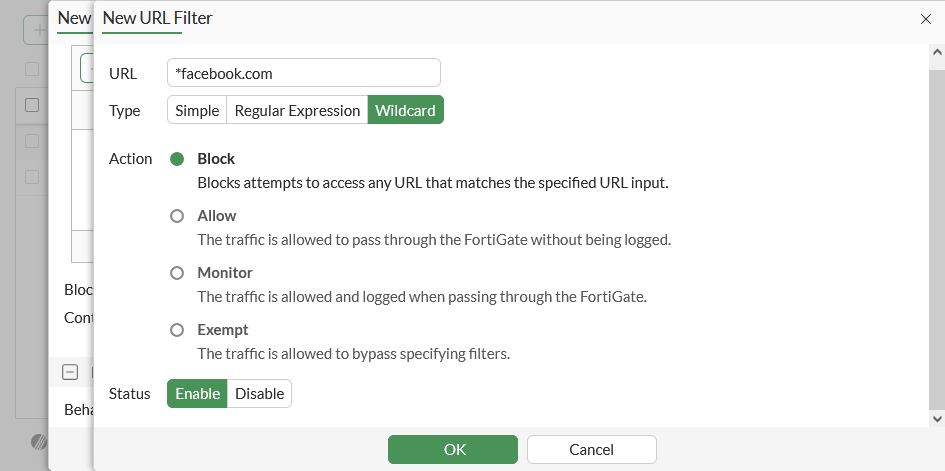Enable the URL filter status
945x471 pixels.
(197, 393)
